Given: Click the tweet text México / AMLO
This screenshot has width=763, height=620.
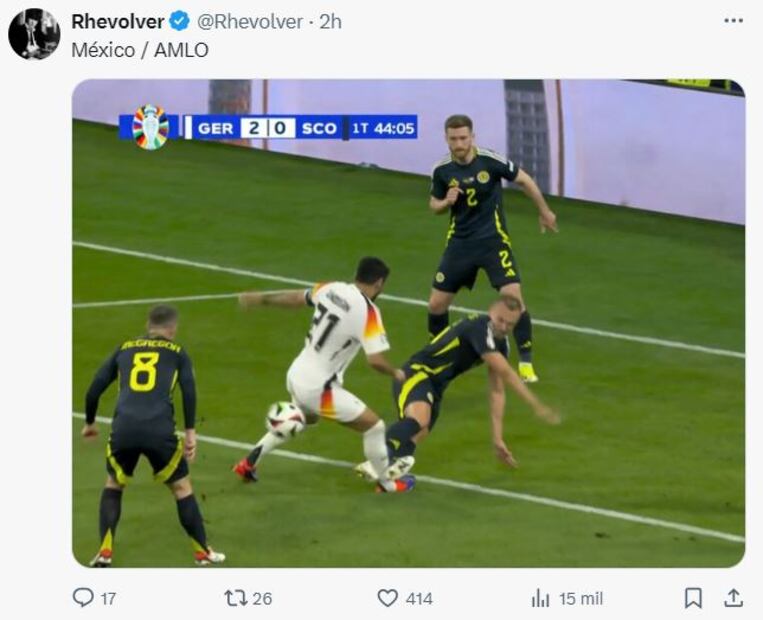Looking at the screenshot, I should coord(140,50).
